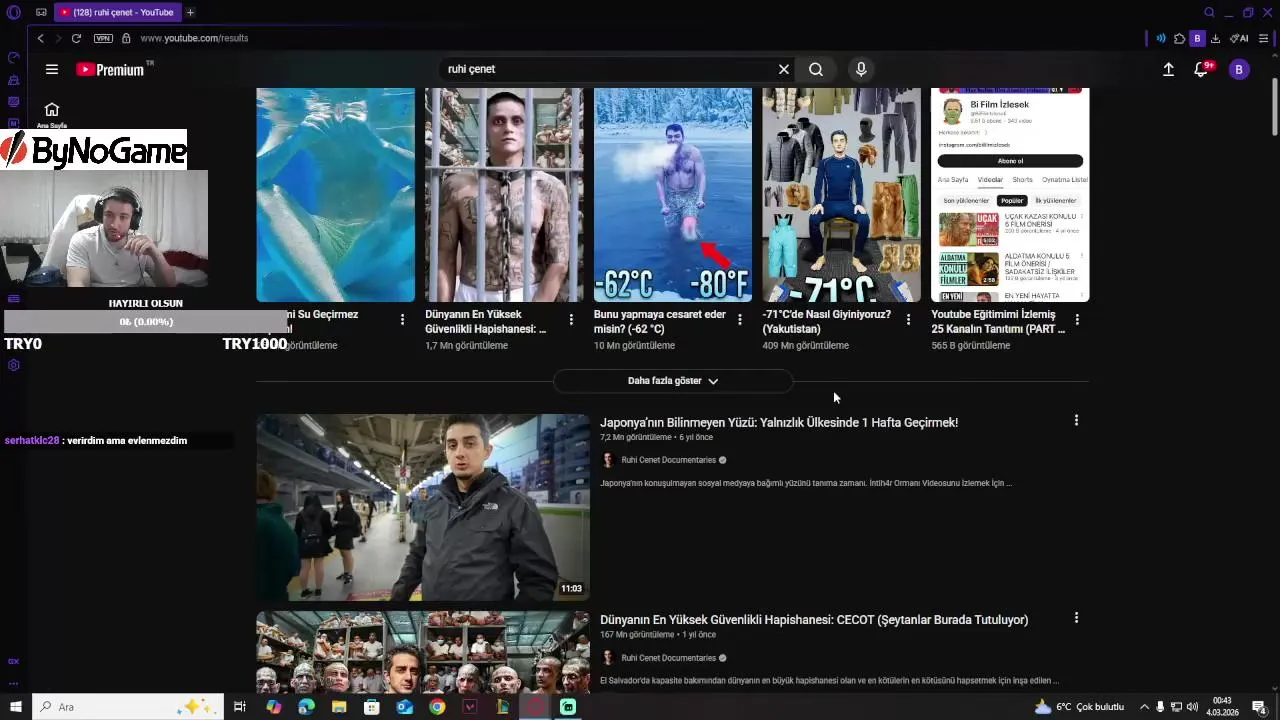The image size is (1280, 720).
Task: Play the CECOT prison video thumbnail
Action: (423, 652)
